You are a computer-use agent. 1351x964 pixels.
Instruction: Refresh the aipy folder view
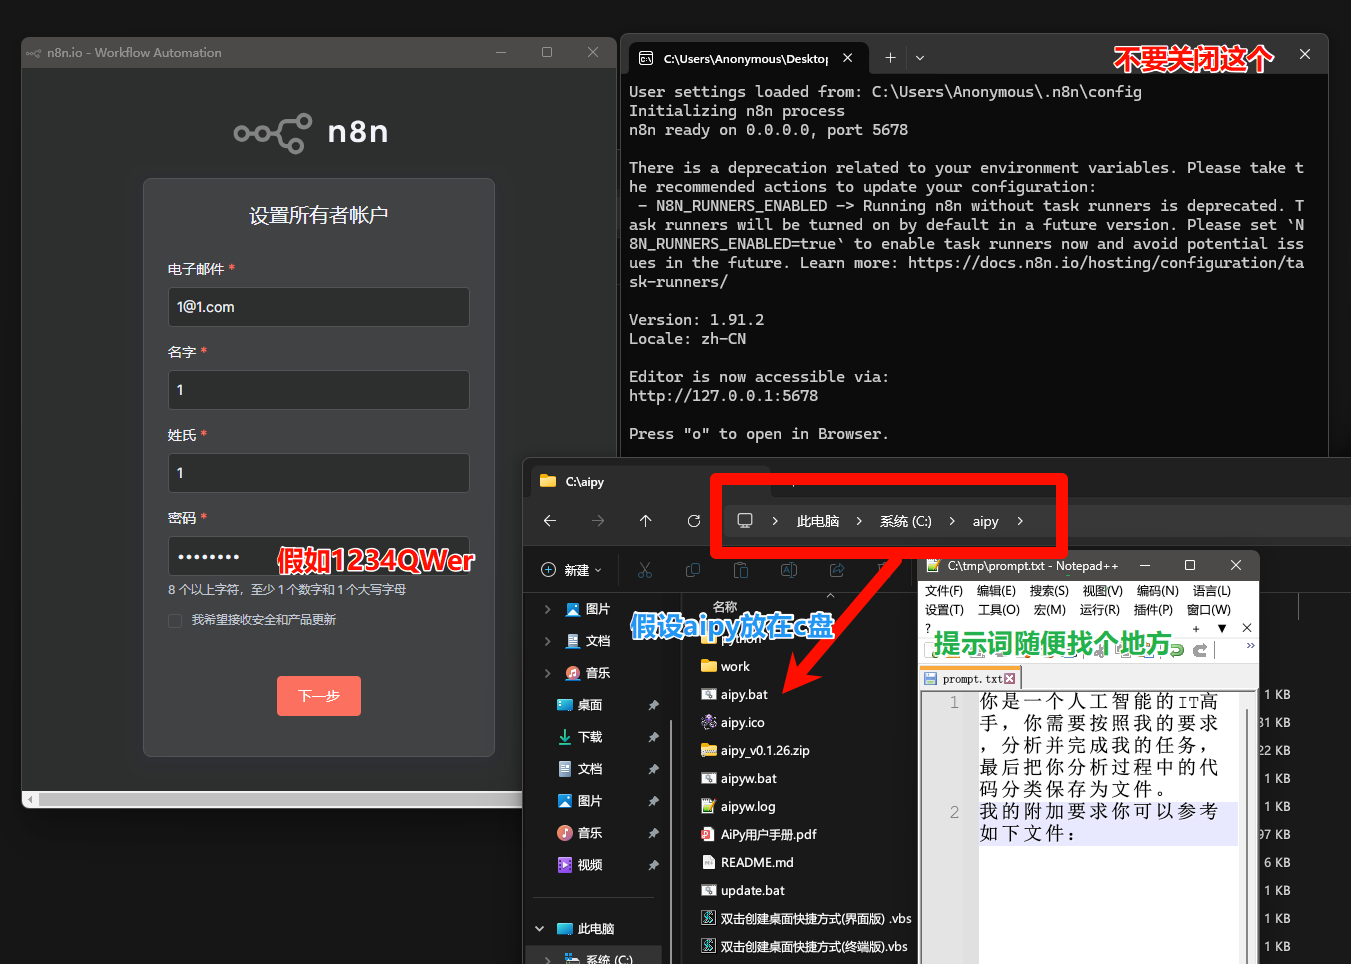coord(694,521)
